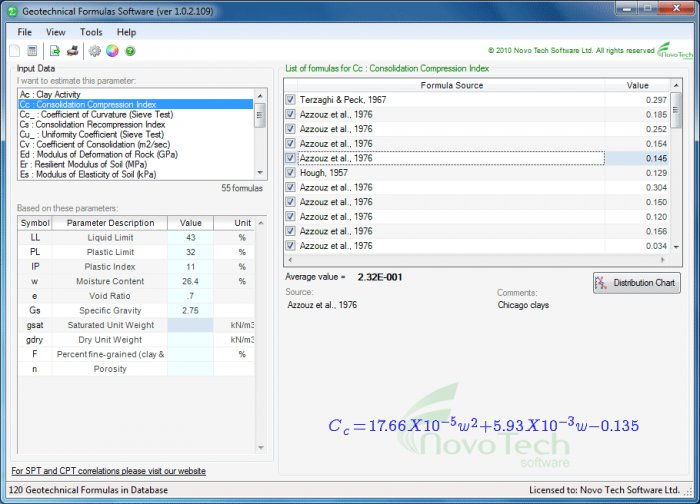The image size is (700, 504).
Task: Select Cs : Consolidation Recompression Index
Action: 136,125
